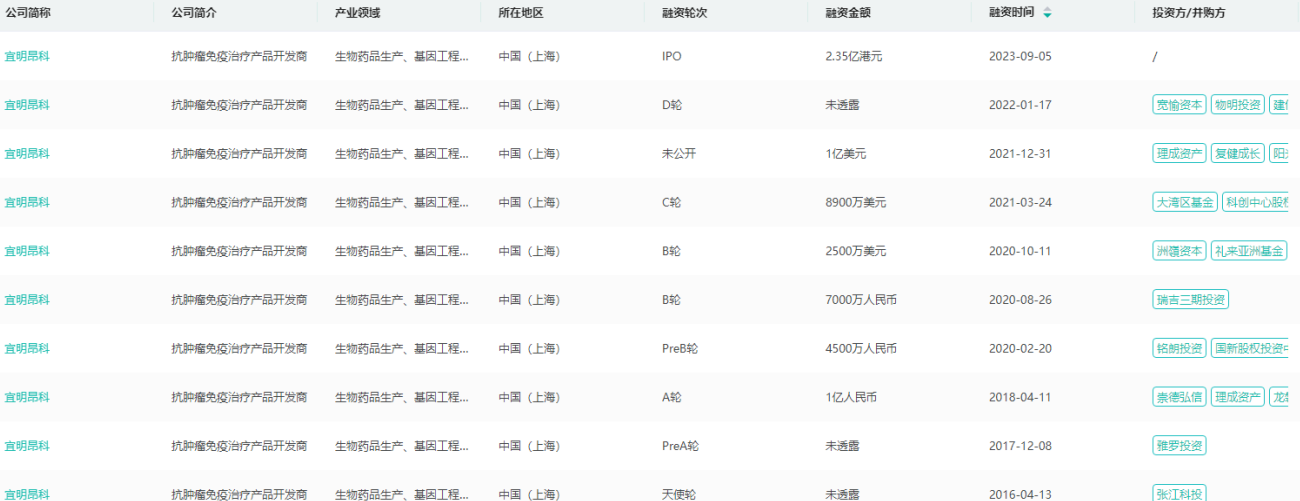Click the date 2022-01-17
This screenshot has width=1300, height=501.
click(1020, 105)
